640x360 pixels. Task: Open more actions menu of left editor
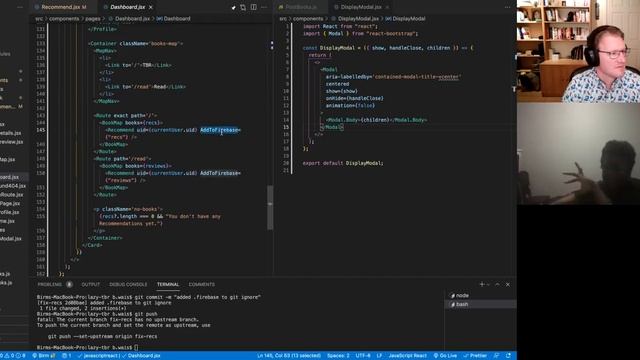point(264,7)
